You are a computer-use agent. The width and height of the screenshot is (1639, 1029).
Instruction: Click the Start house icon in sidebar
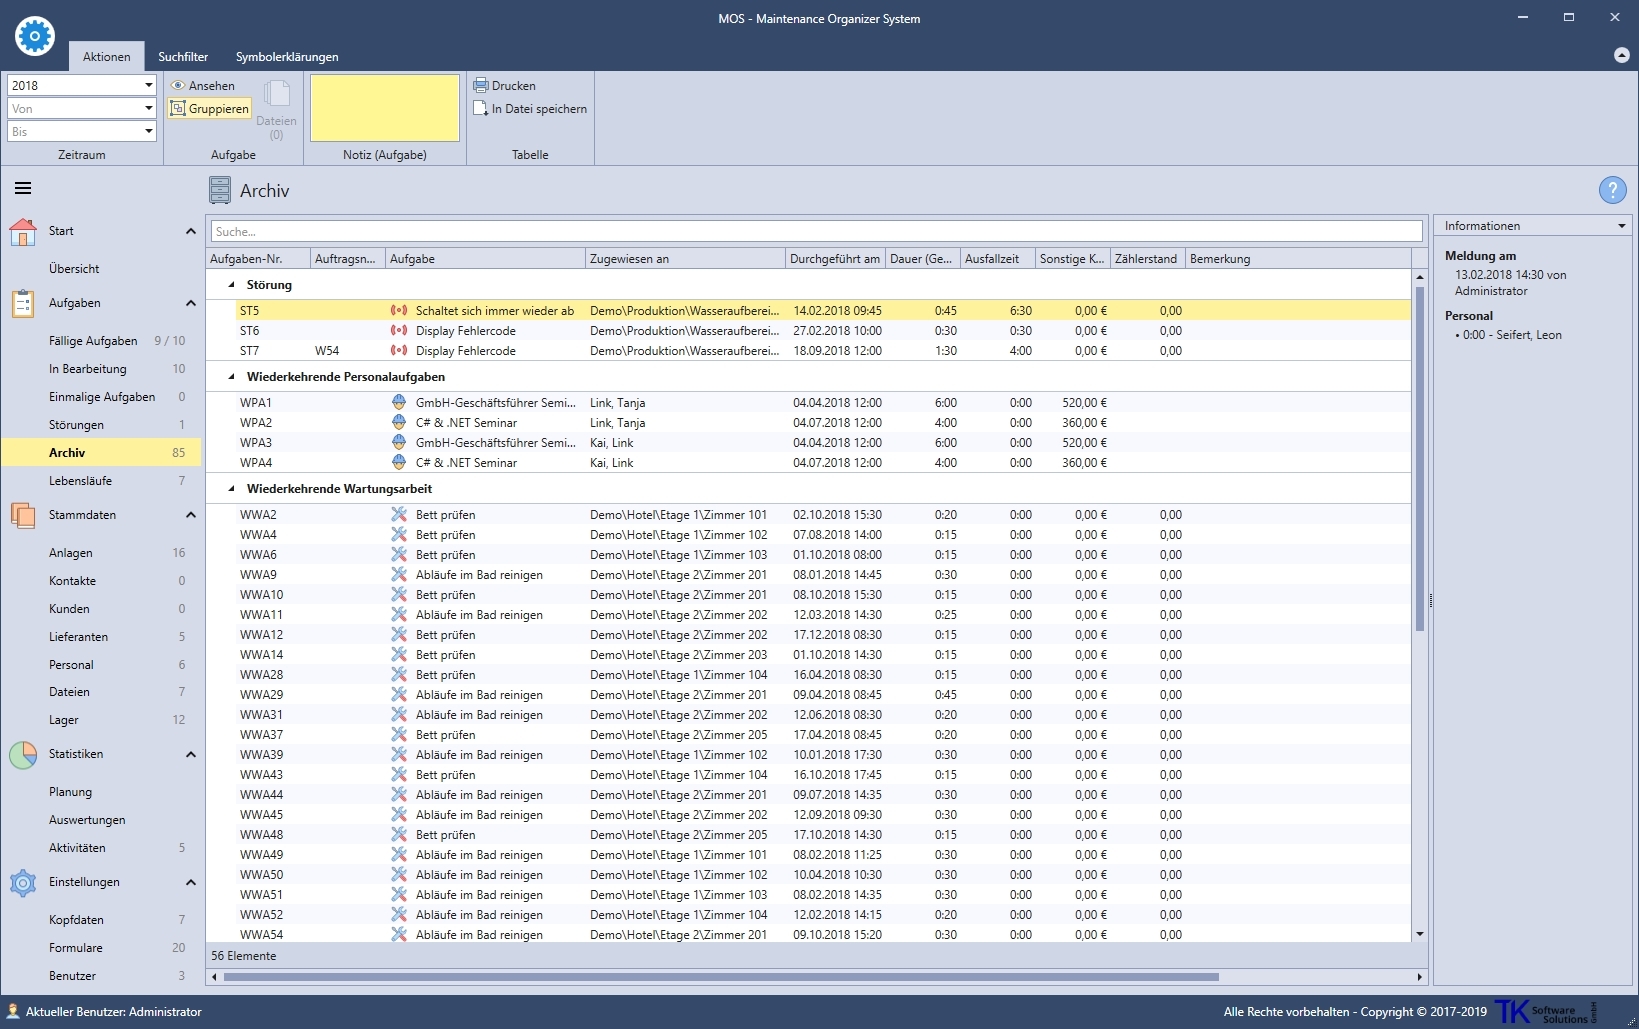[23, 232]
